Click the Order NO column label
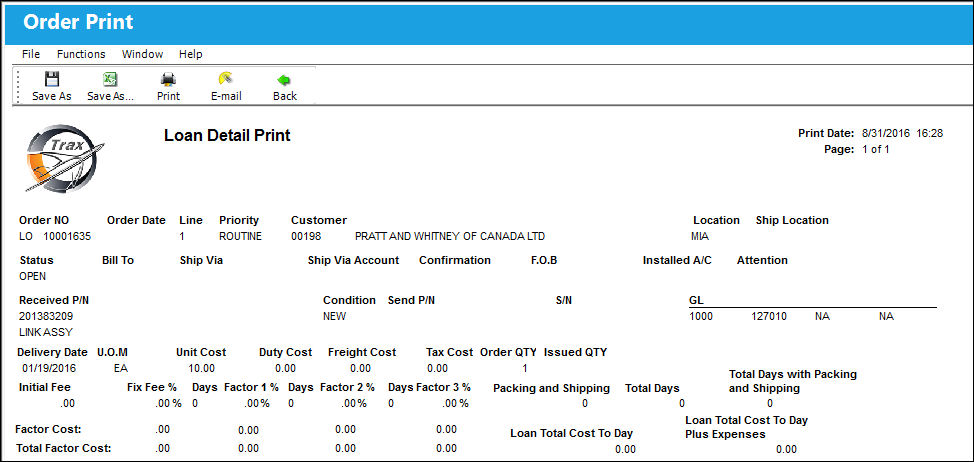 44,220
